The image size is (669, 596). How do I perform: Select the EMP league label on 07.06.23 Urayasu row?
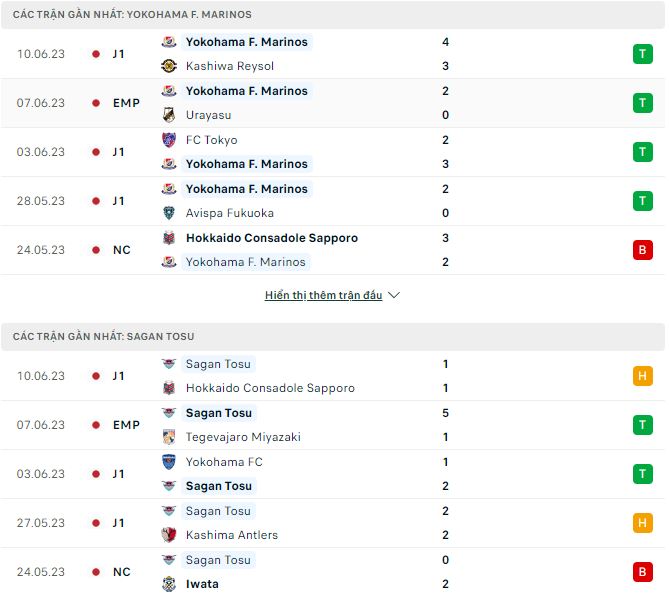pos(126,103)
